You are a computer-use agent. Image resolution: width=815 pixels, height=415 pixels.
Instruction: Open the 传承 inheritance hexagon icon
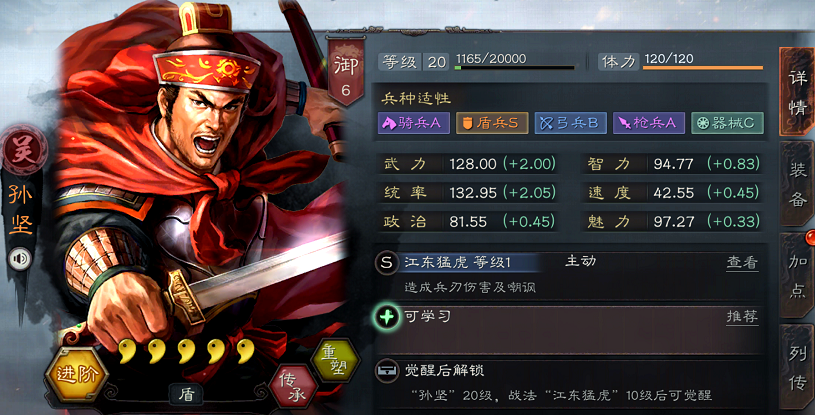(293, 387)
